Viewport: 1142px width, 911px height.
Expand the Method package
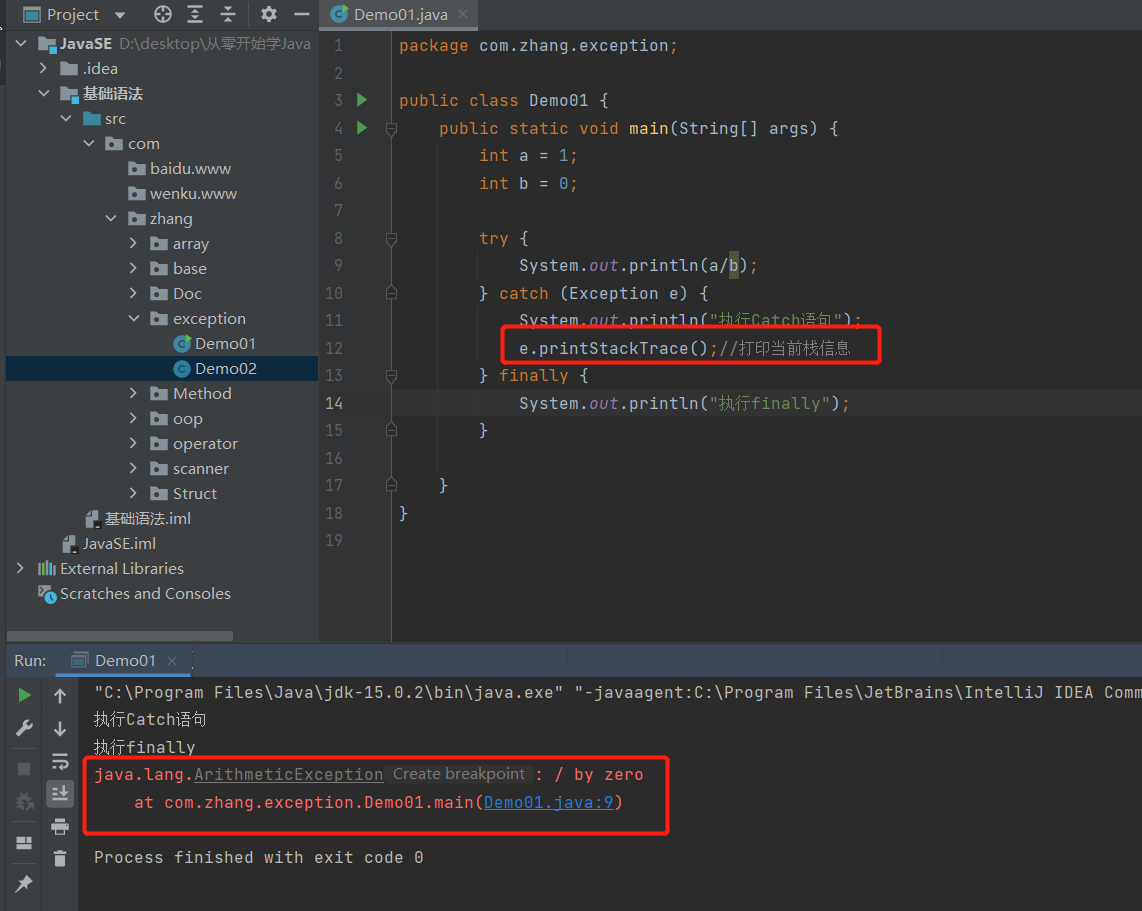point(133,393)
